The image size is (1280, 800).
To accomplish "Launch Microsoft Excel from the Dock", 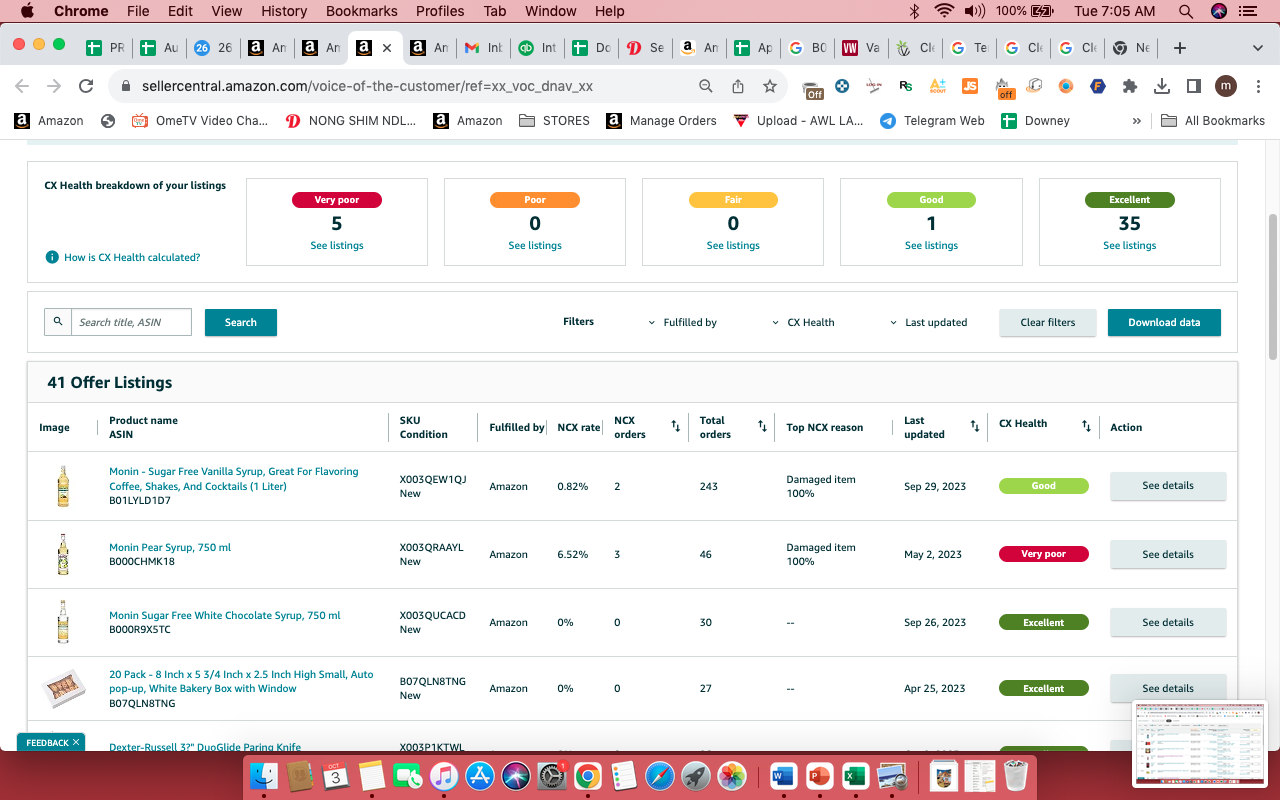I will point(855,775).
